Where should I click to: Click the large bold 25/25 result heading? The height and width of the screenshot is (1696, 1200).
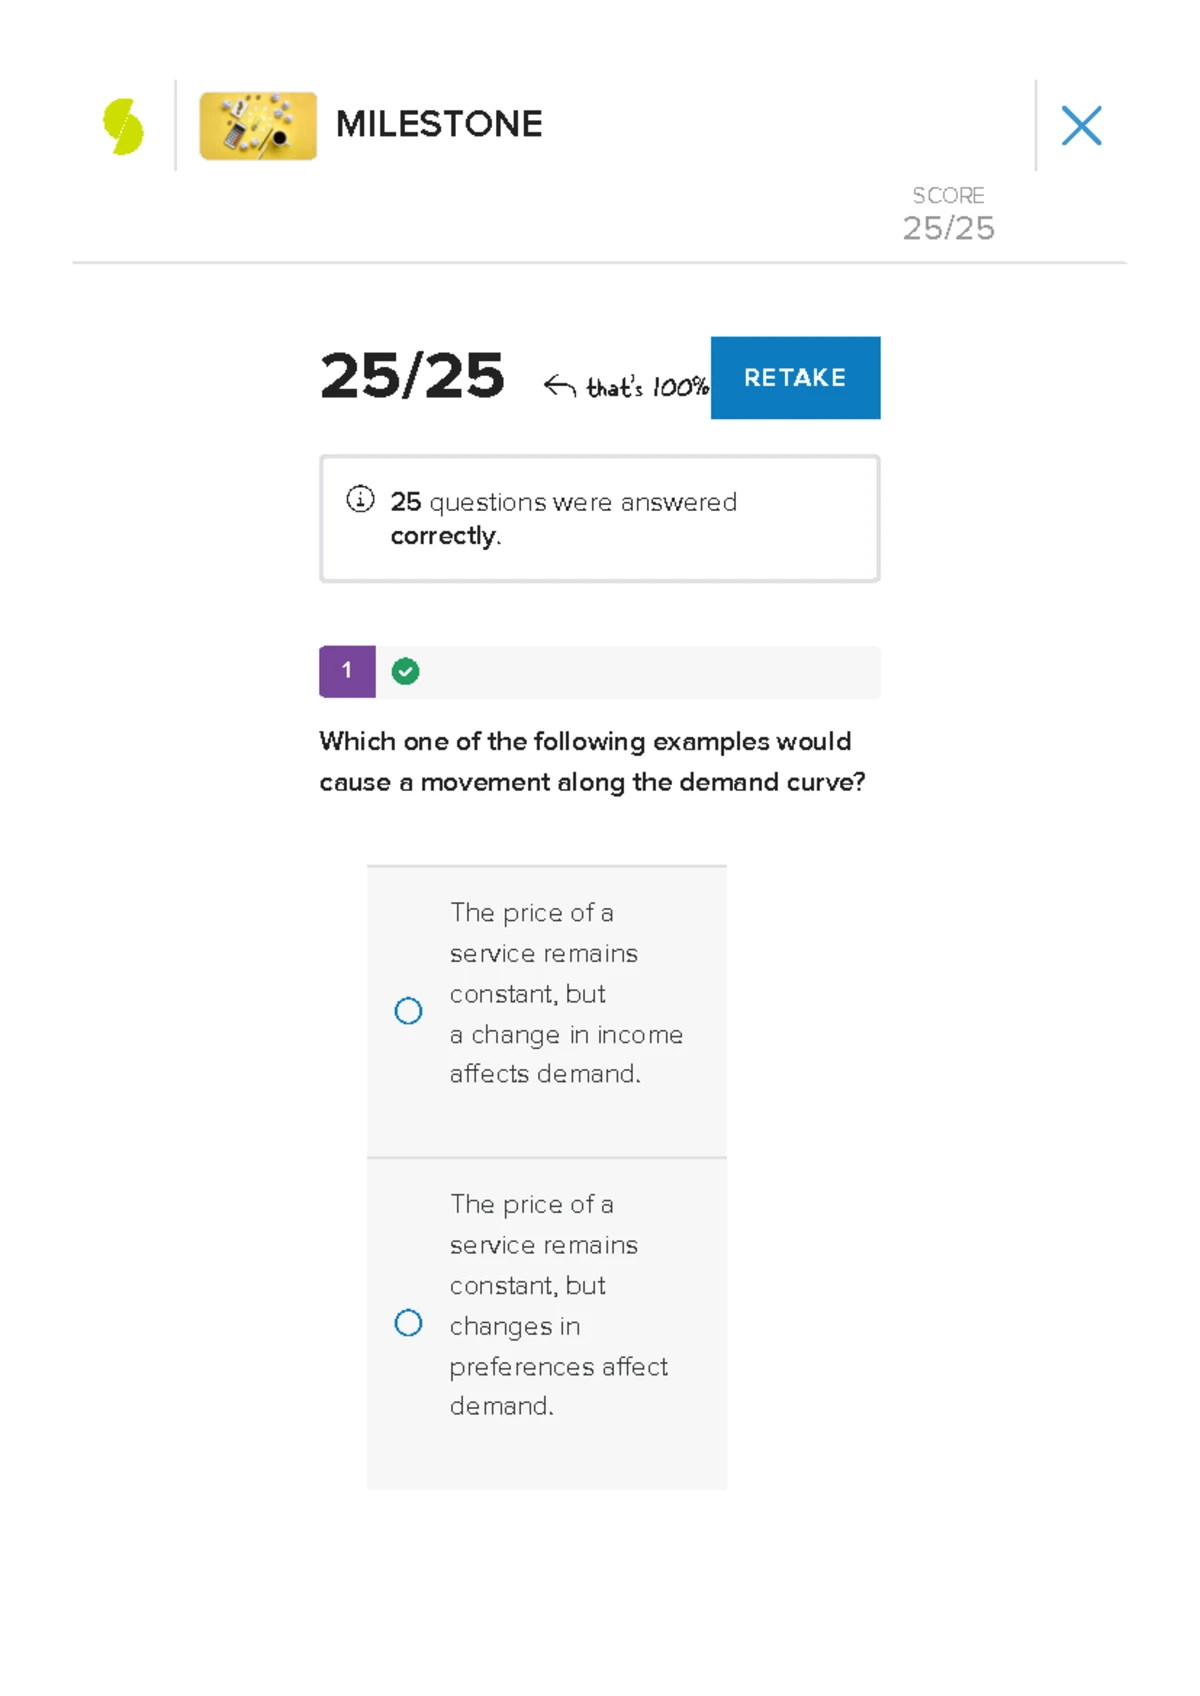coord(412,376)
